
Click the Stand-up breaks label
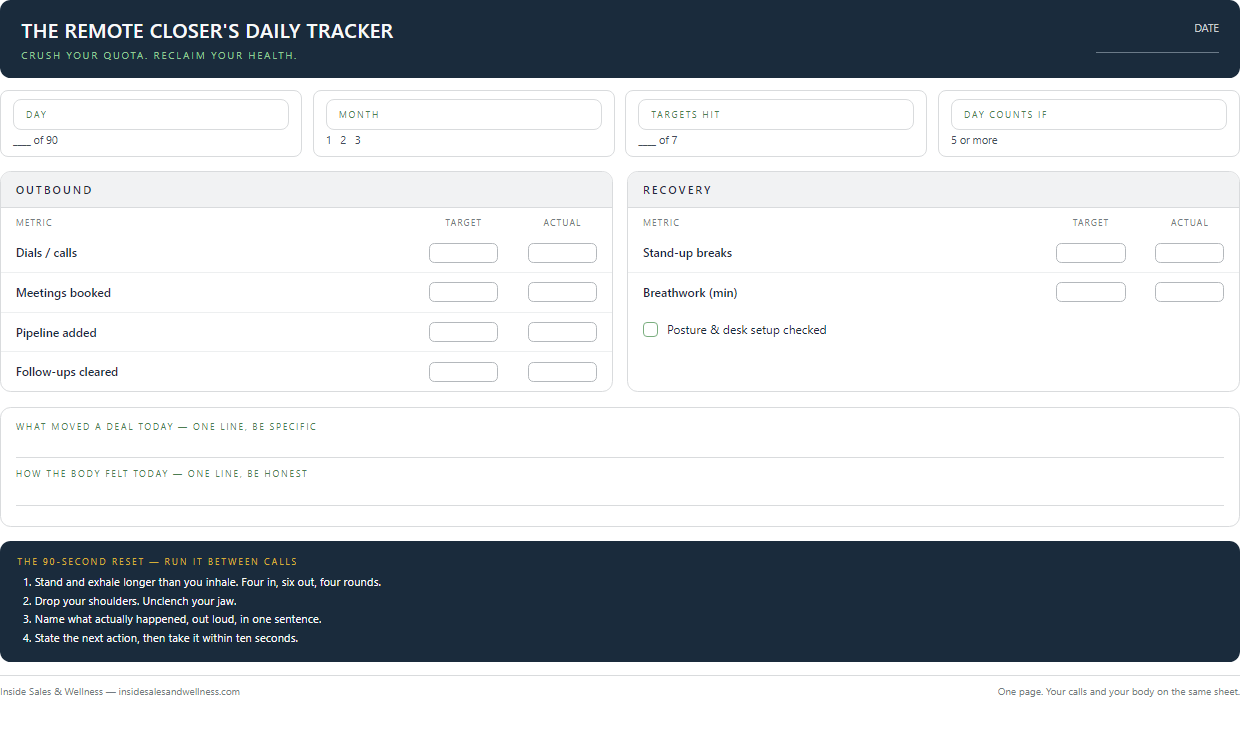click(x=688, y=253)
